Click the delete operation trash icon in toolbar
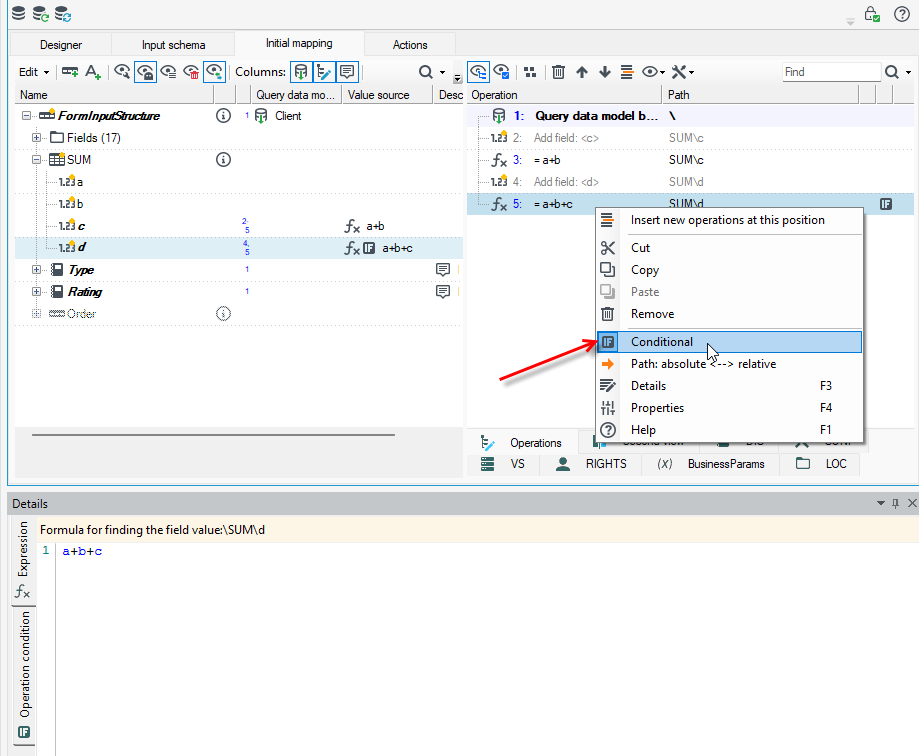This screenshot has width=919, height=756. (558, 72)
